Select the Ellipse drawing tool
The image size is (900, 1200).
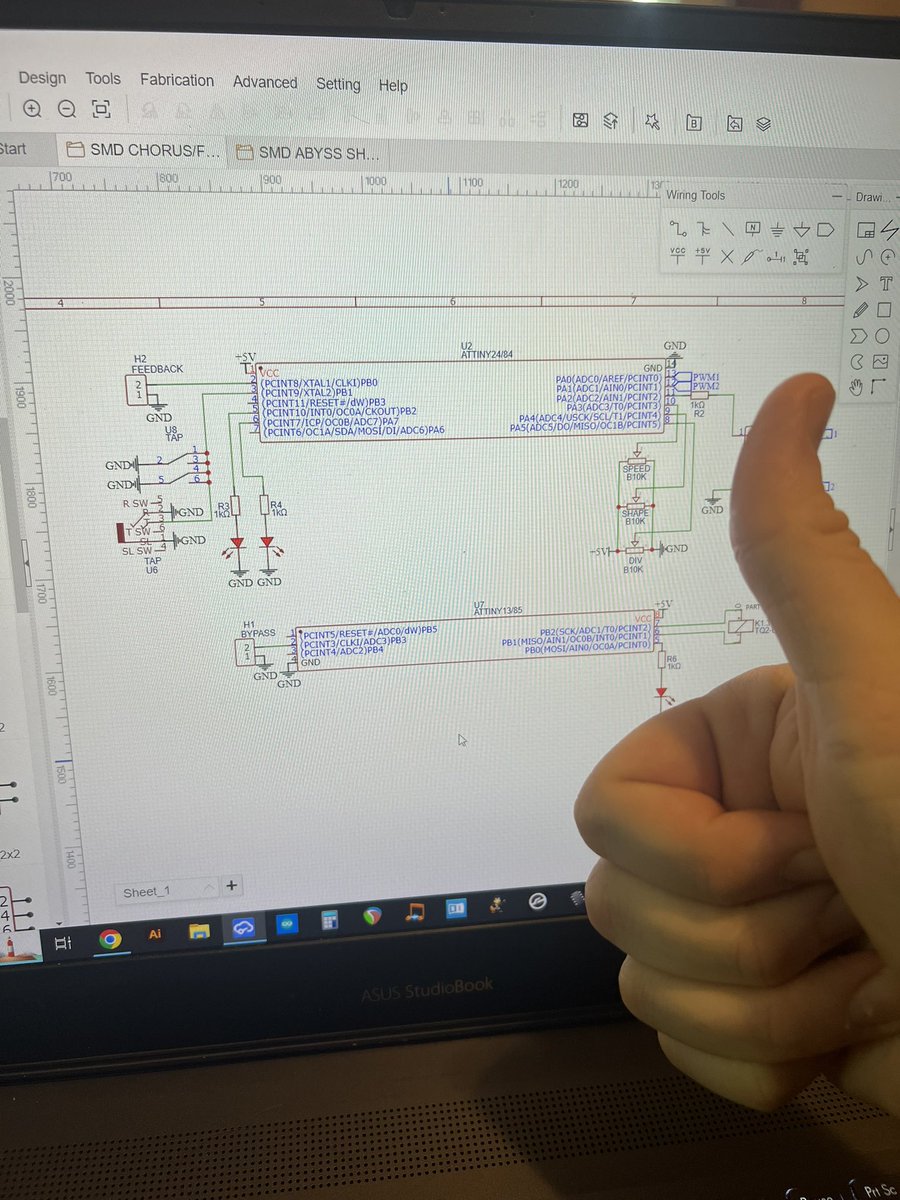pyautogui.click(x=882, y=336)
